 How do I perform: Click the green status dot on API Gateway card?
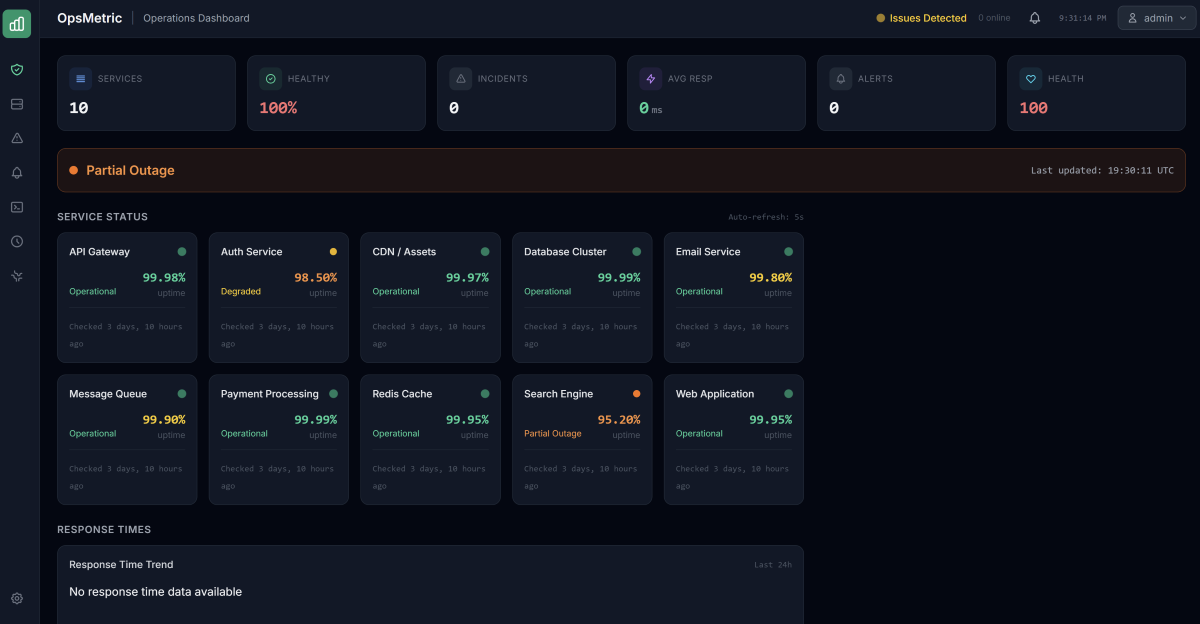pyautogui.click(x=181, y=252)
